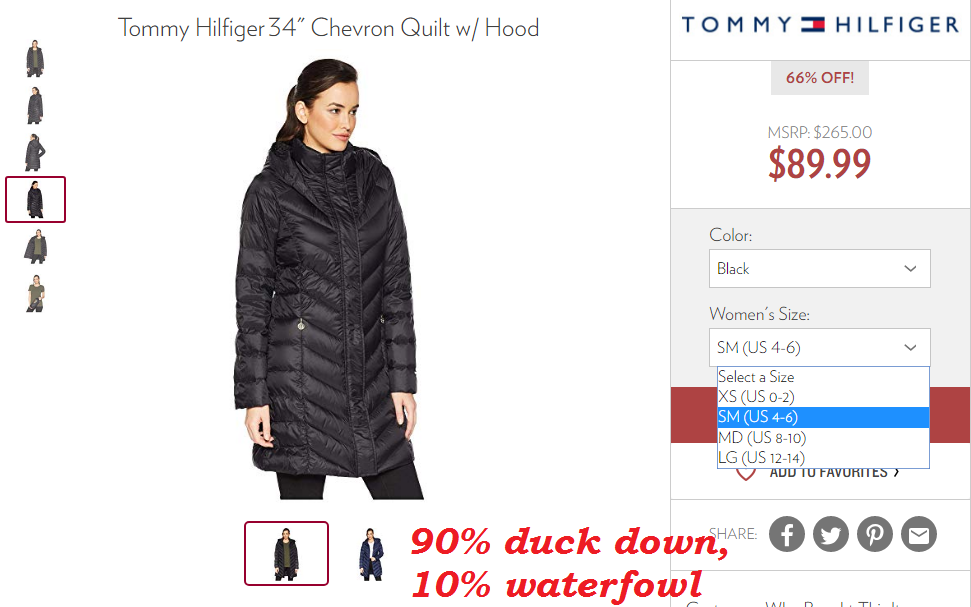Share product on Facebook
This screenshot has width=971, height=607.
[x=786, y=534]
